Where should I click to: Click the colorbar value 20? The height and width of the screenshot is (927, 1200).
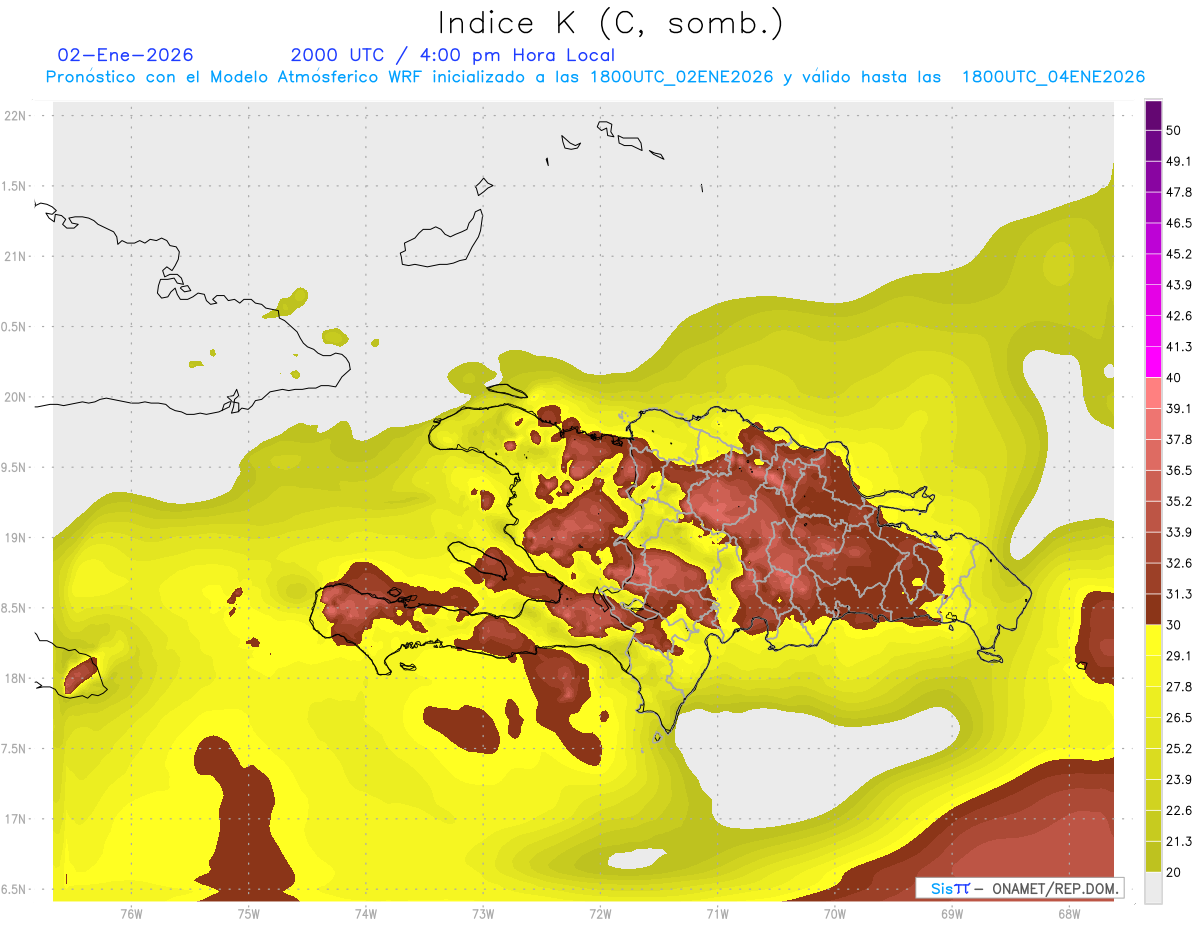tap(1175, 872)
